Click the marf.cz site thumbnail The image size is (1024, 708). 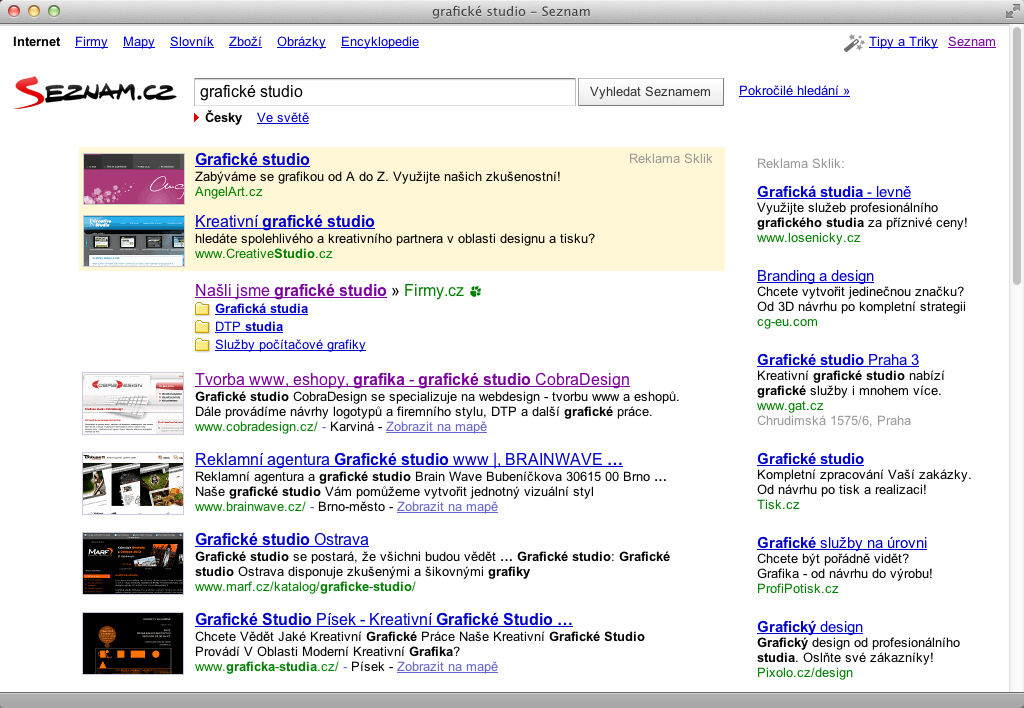[133, 563]
